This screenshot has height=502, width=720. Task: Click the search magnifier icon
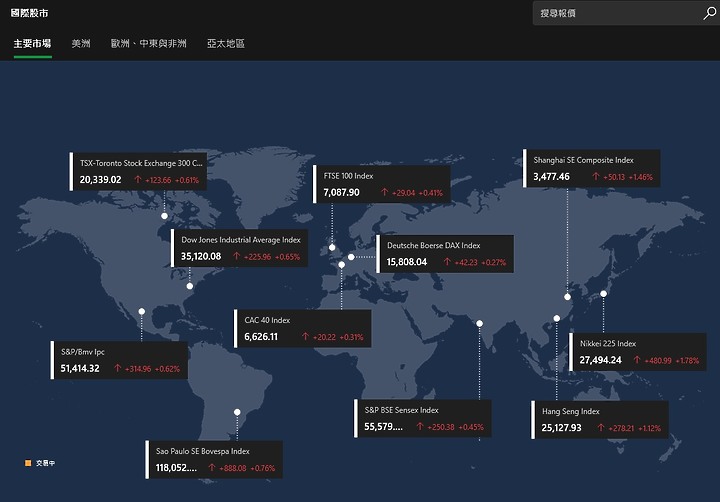[x=709, y=13]
